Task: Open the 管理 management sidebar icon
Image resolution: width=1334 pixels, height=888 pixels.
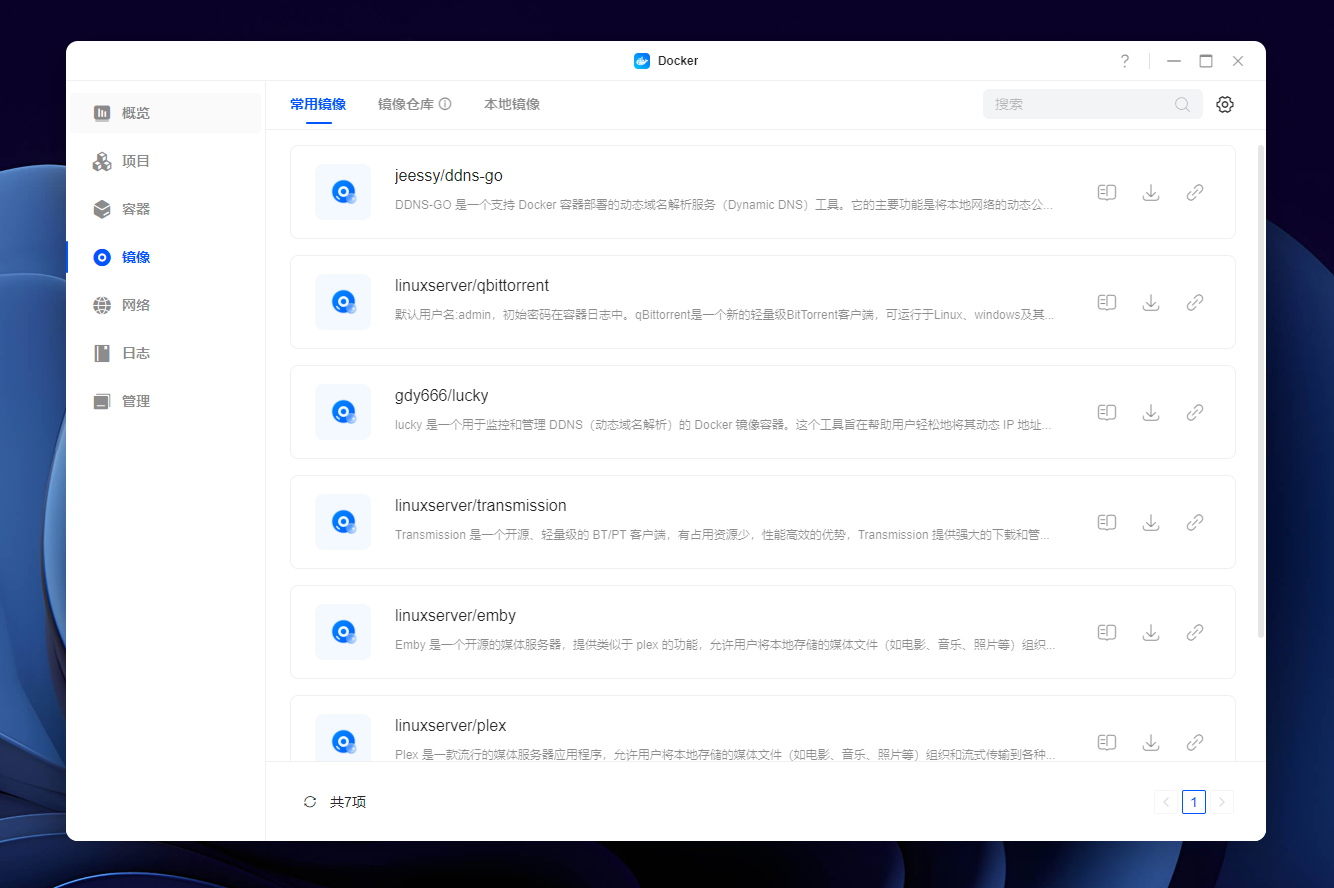Action: coord(102,401)
